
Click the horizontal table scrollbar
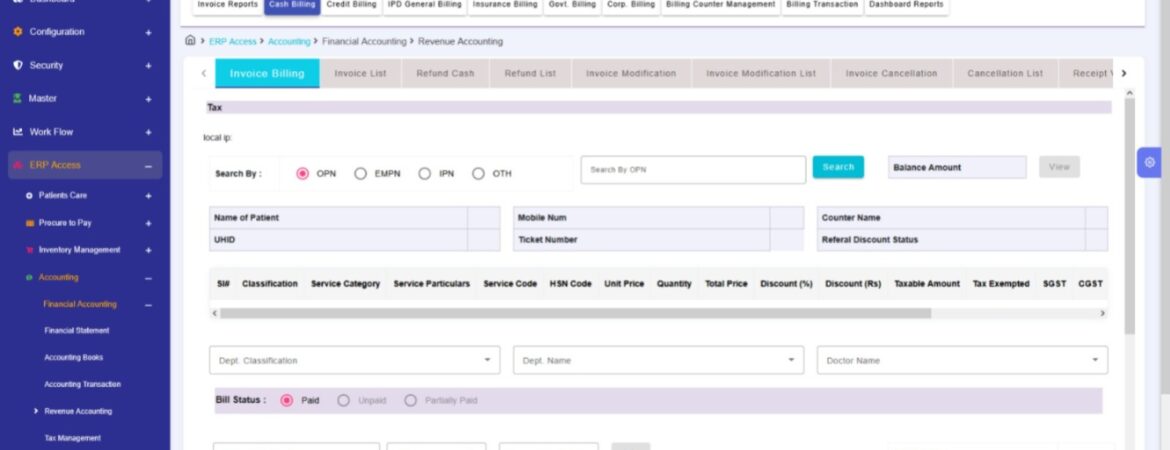point(575,313)
